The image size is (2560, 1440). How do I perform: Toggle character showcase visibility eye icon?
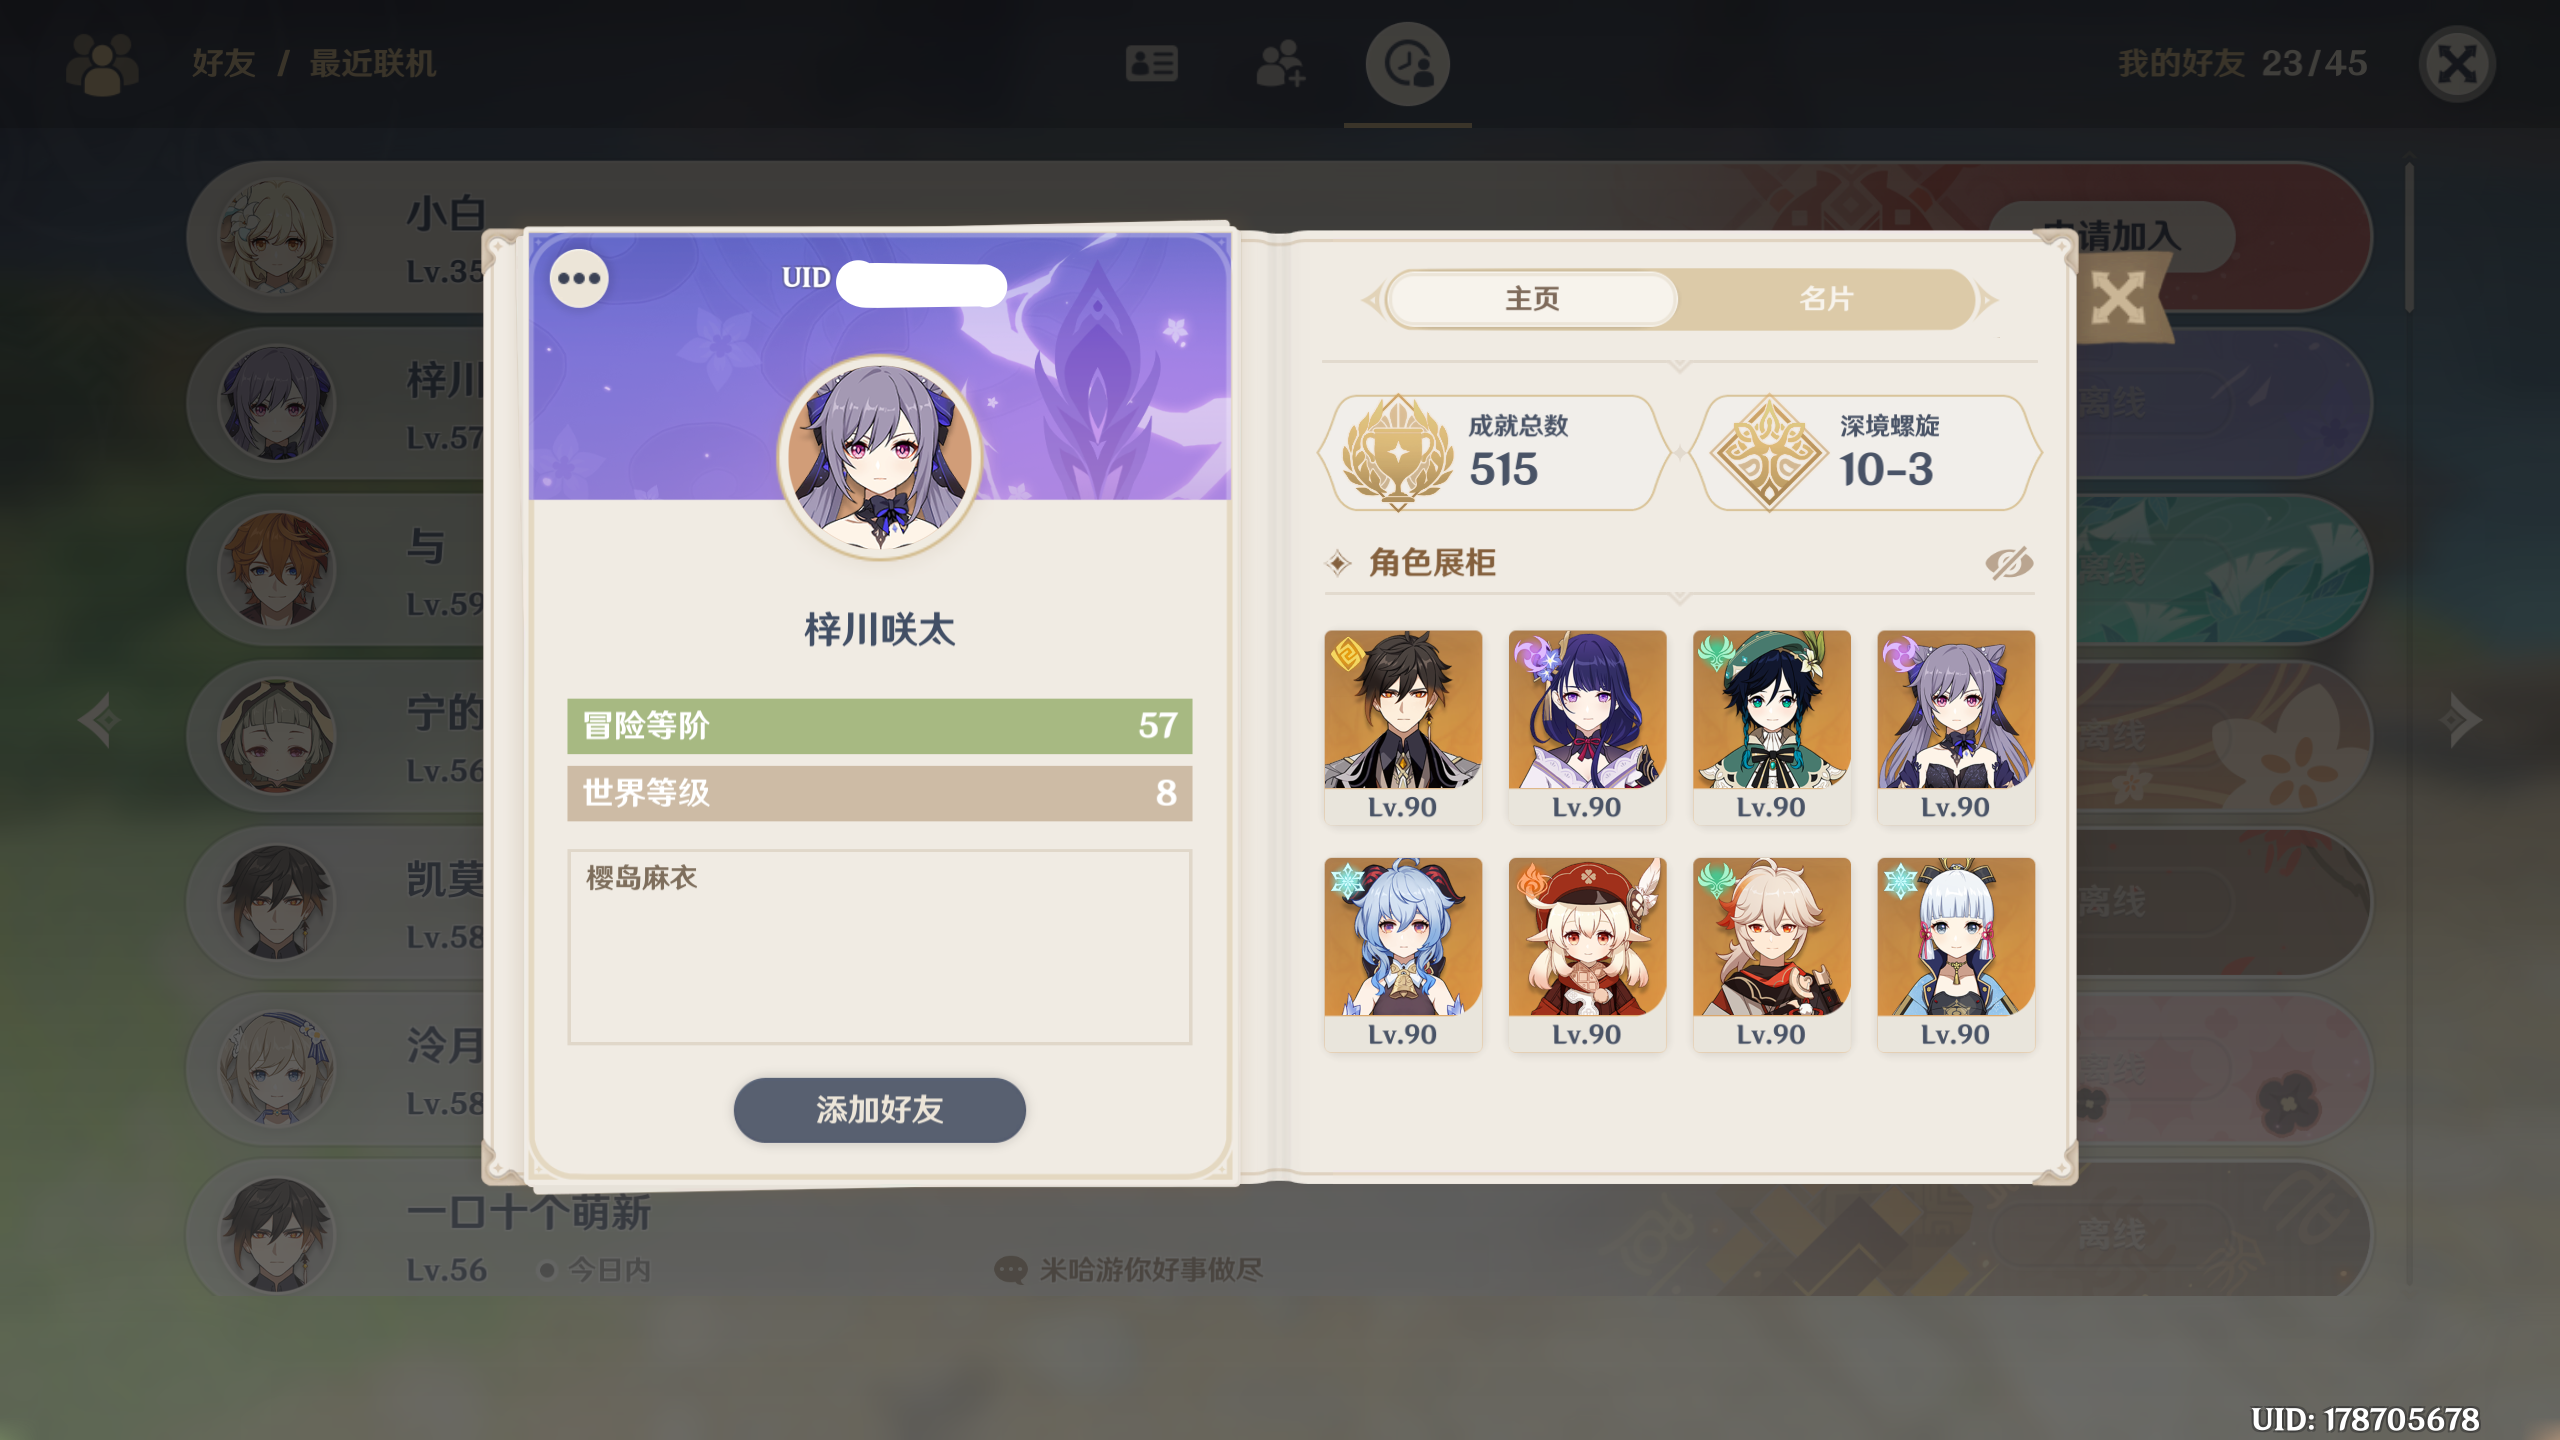(2008, 563)
